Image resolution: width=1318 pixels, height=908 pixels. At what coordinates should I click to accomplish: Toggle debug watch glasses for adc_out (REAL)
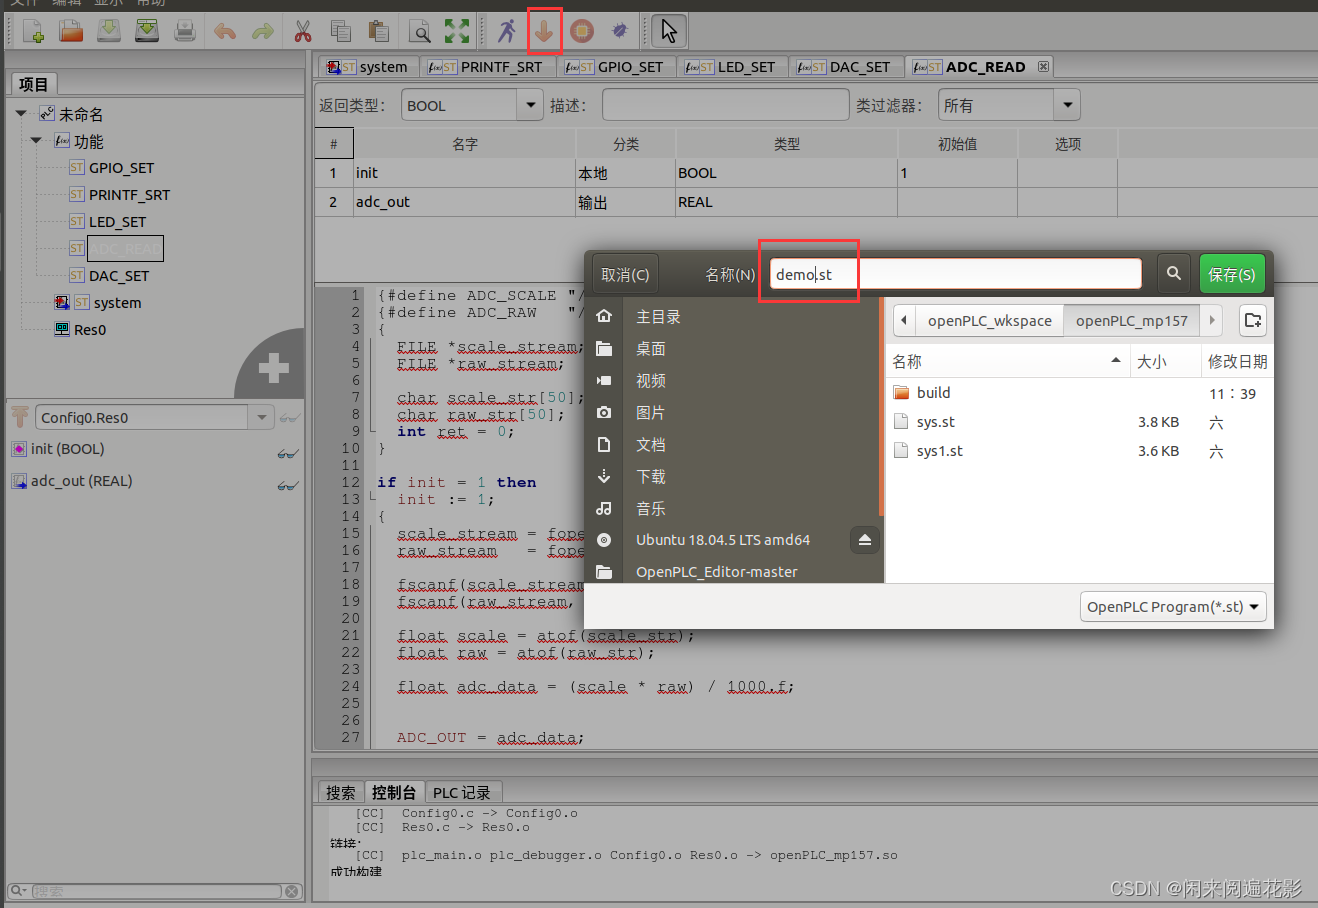pyautogui.click(x=288, y=481)
